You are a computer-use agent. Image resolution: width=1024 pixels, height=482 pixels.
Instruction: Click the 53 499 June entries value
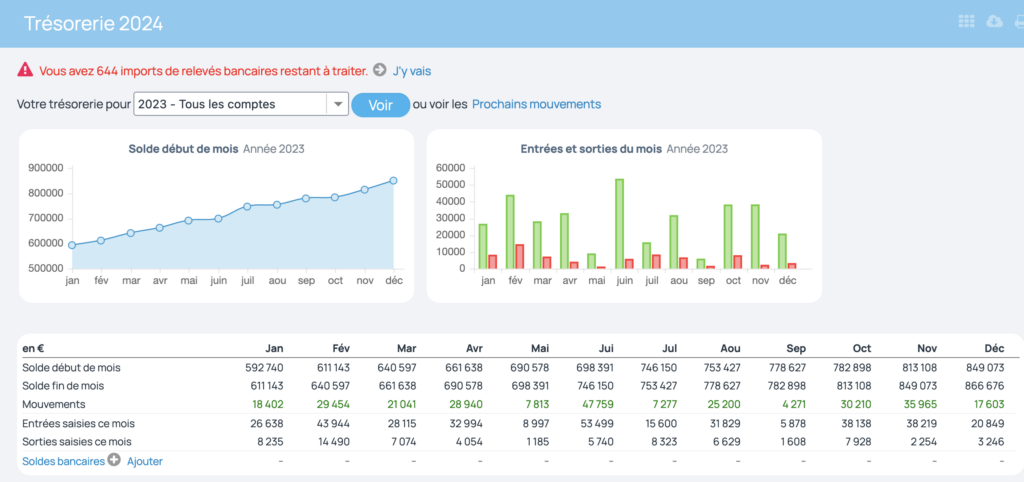596,423
